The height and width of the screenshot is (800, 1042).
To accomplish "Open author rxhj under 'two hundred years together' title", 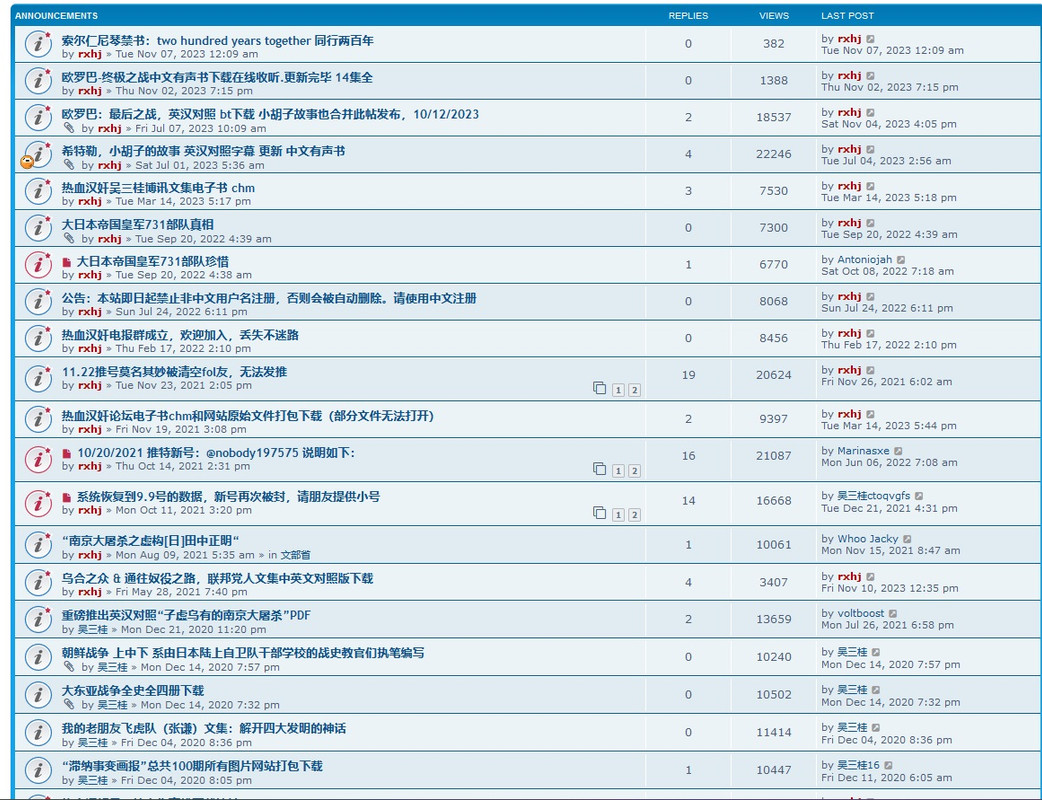I will [90, 54].
